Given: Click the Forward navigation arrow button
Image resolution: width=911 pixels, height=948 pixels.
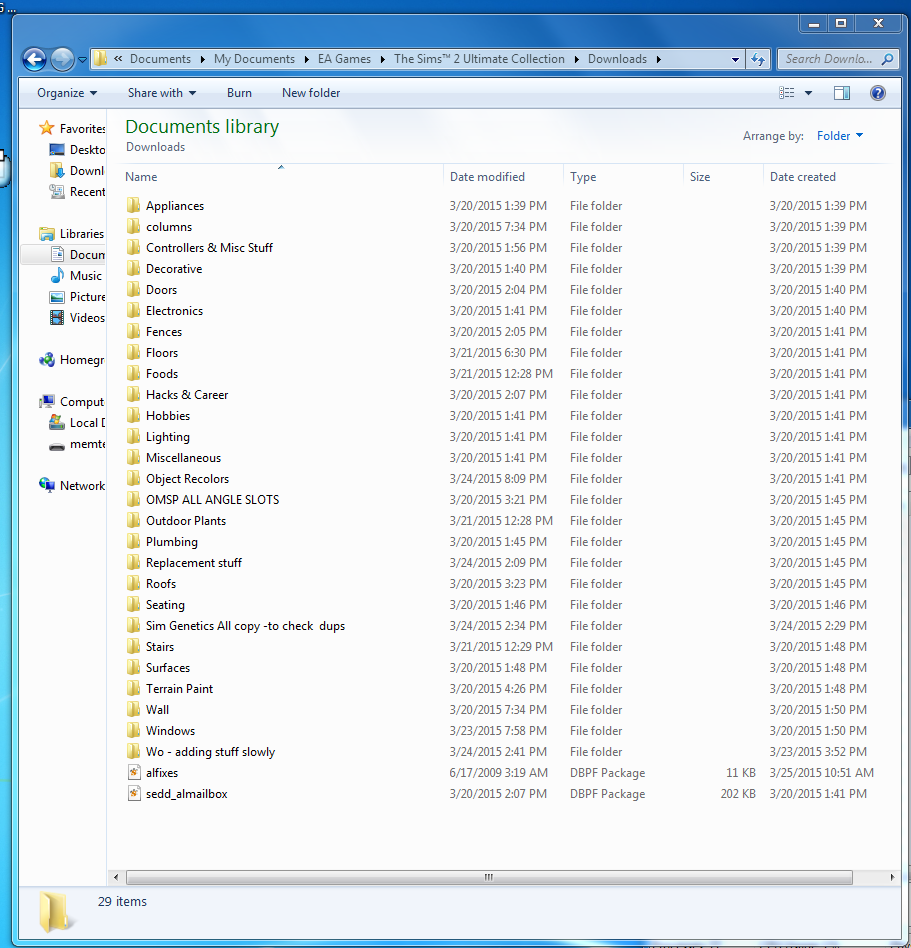Looking at the screenshot, I should pyautogui.click(x=62, y=59).
